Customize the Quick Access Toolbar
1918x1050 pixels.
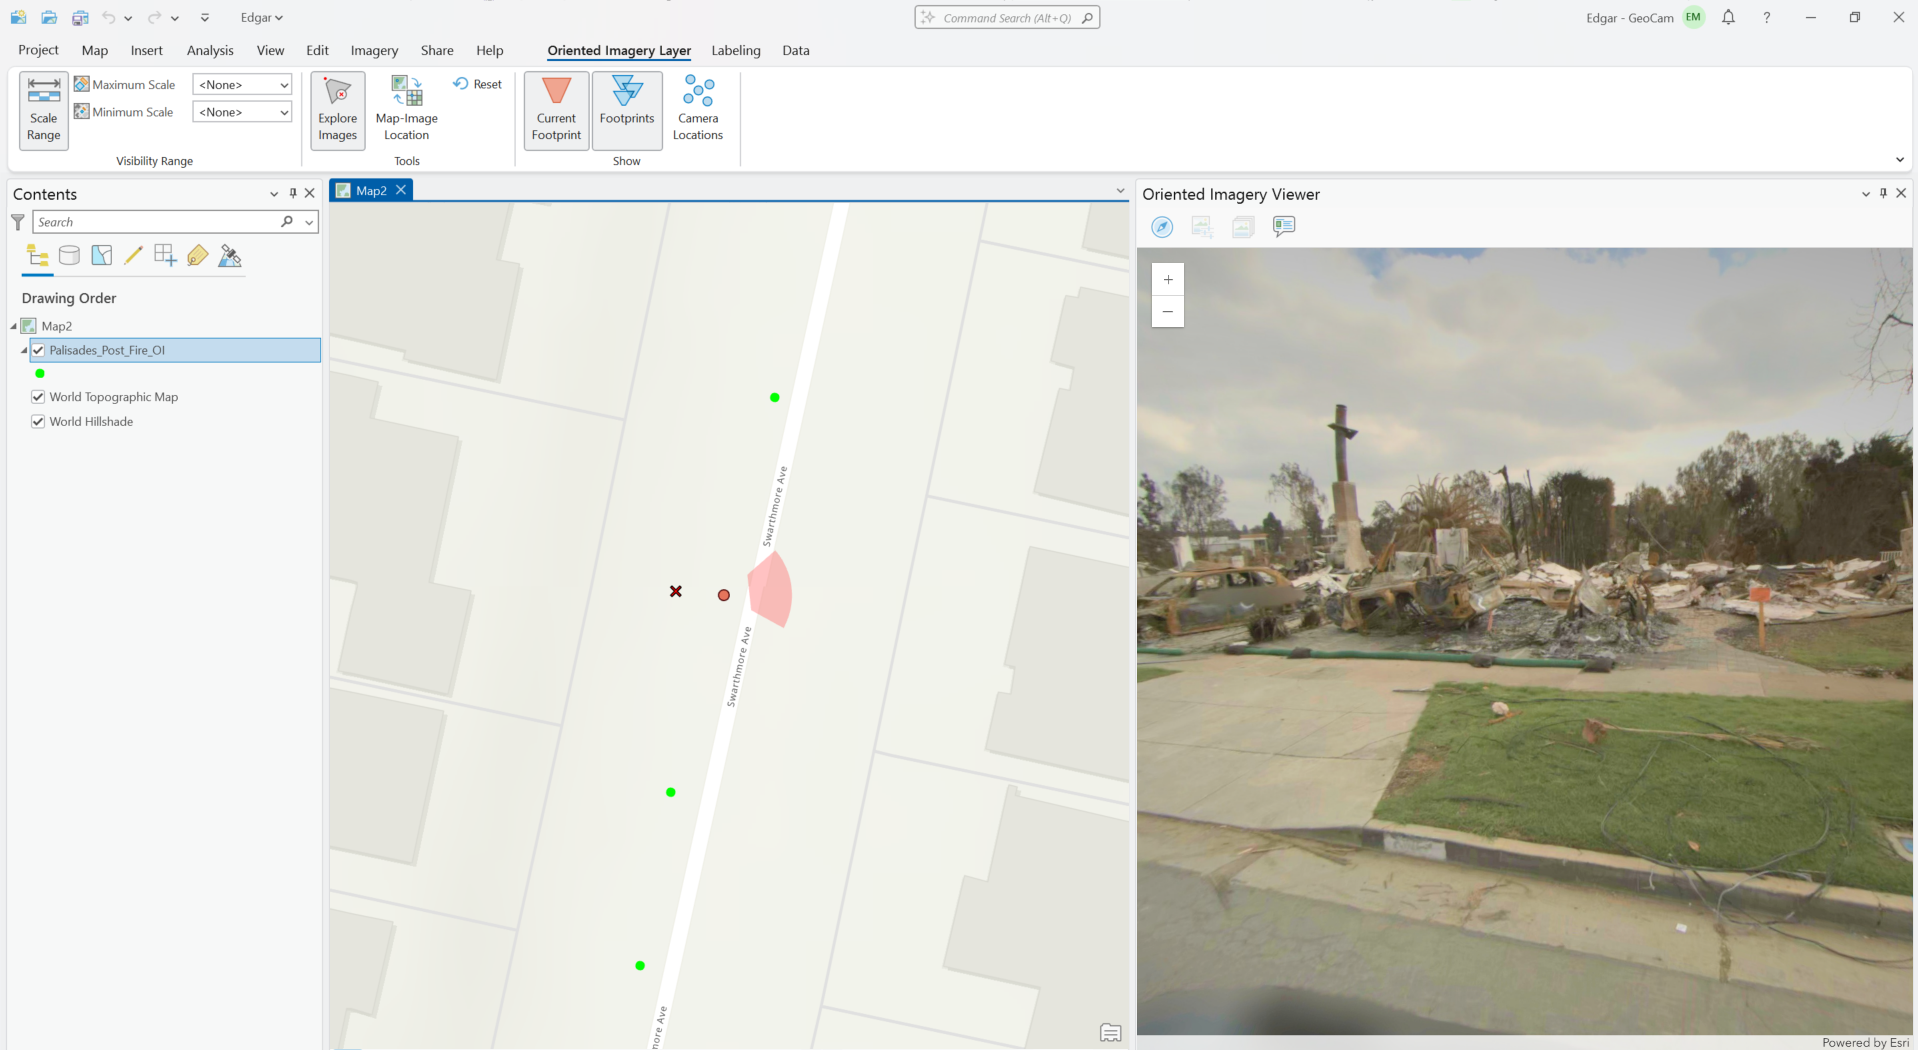click(x=205, y=18)
